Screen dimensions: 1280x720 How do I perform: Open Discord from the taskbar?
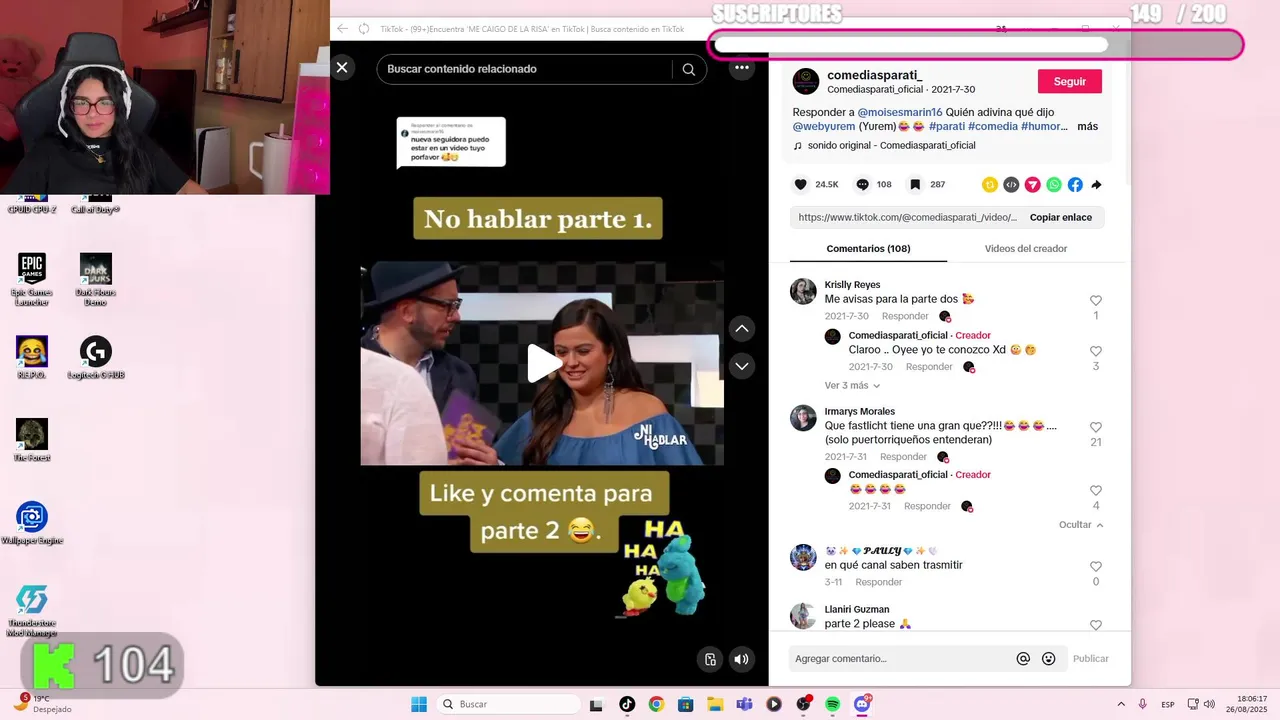pyautogui.click(x=862, y=704)
